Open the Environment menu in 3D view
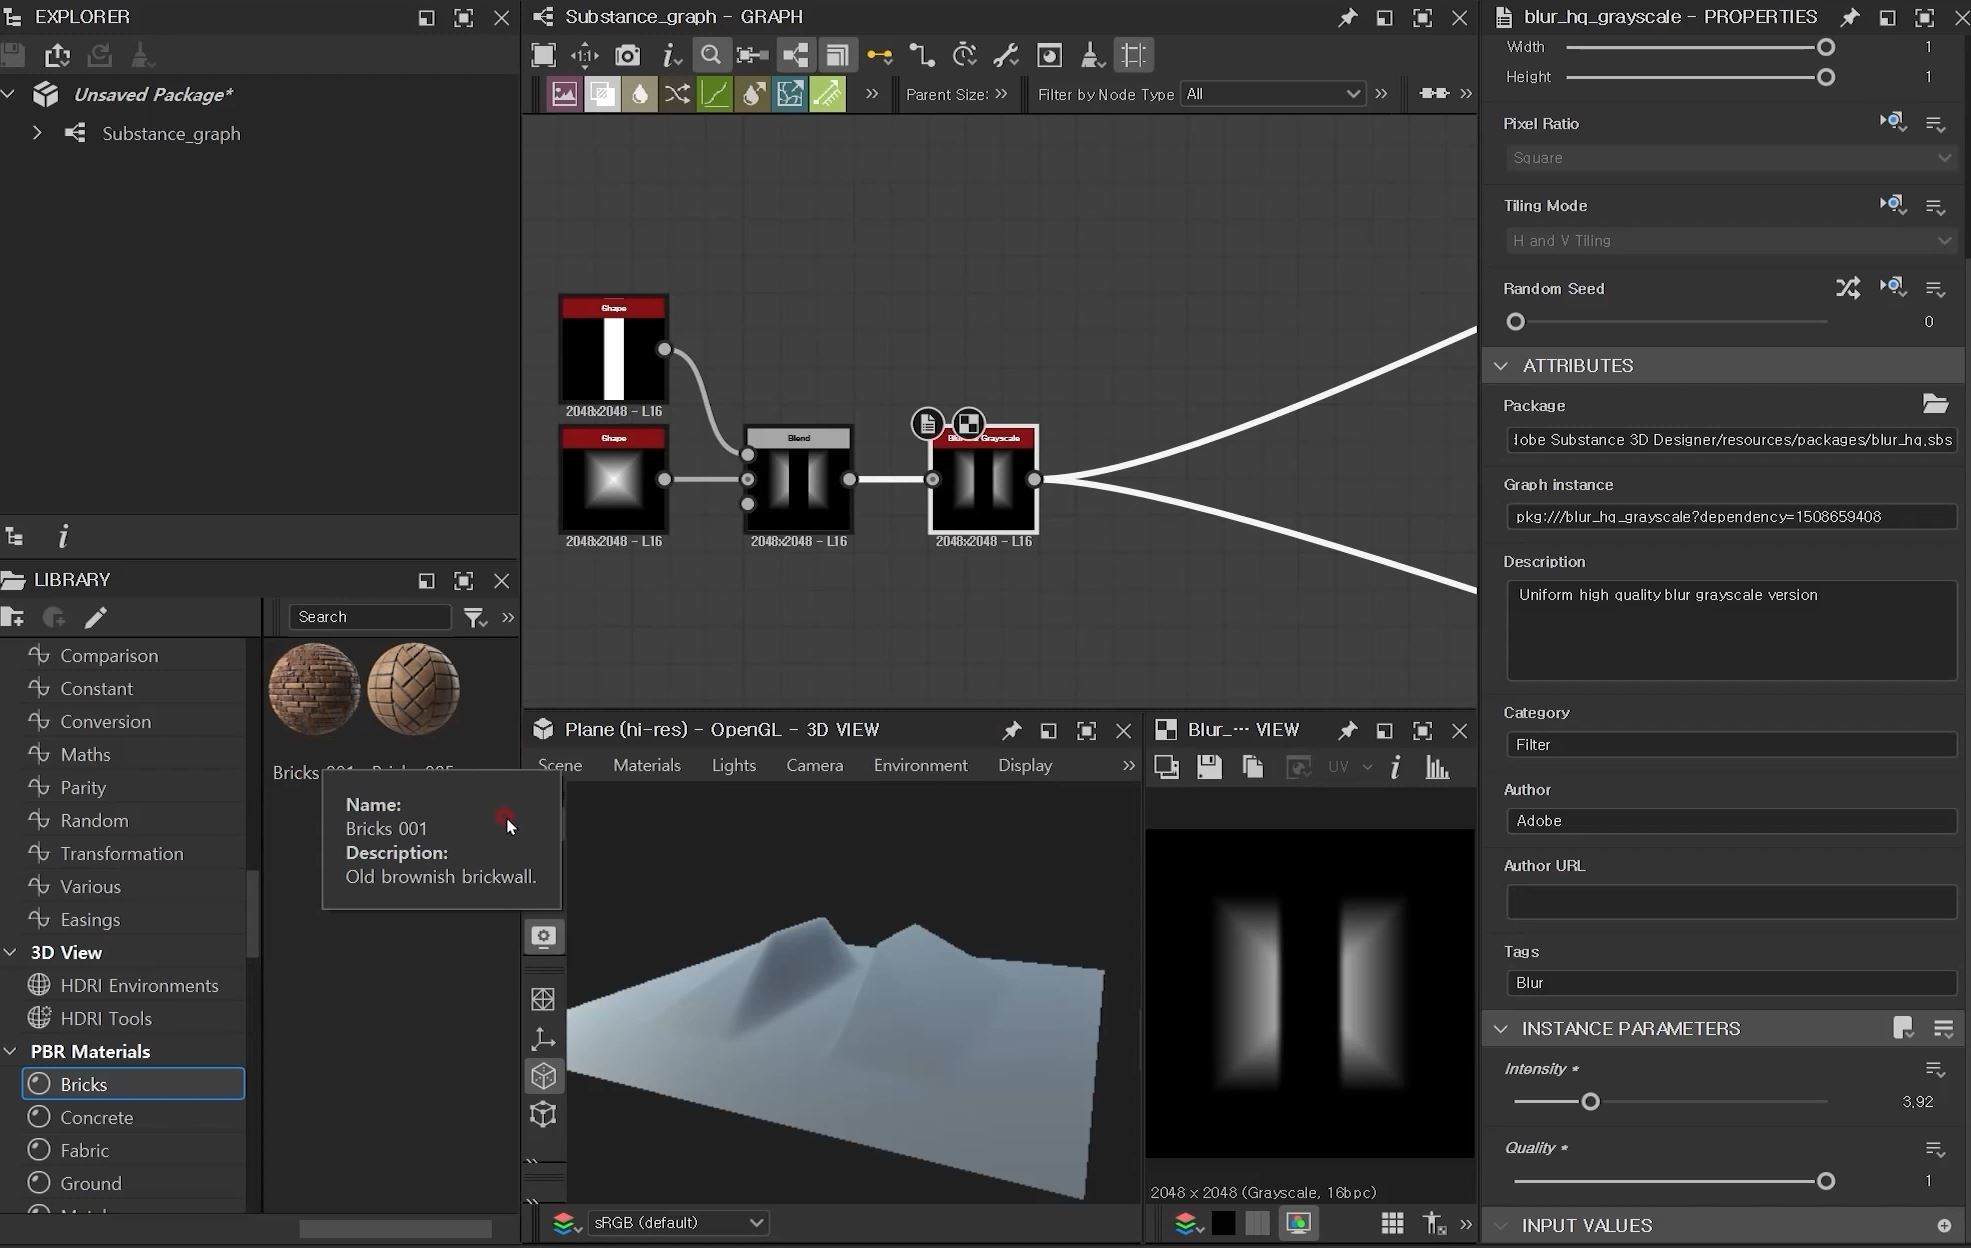Viewport: 1971px width, 1248px height. click(x=920, y=766)
